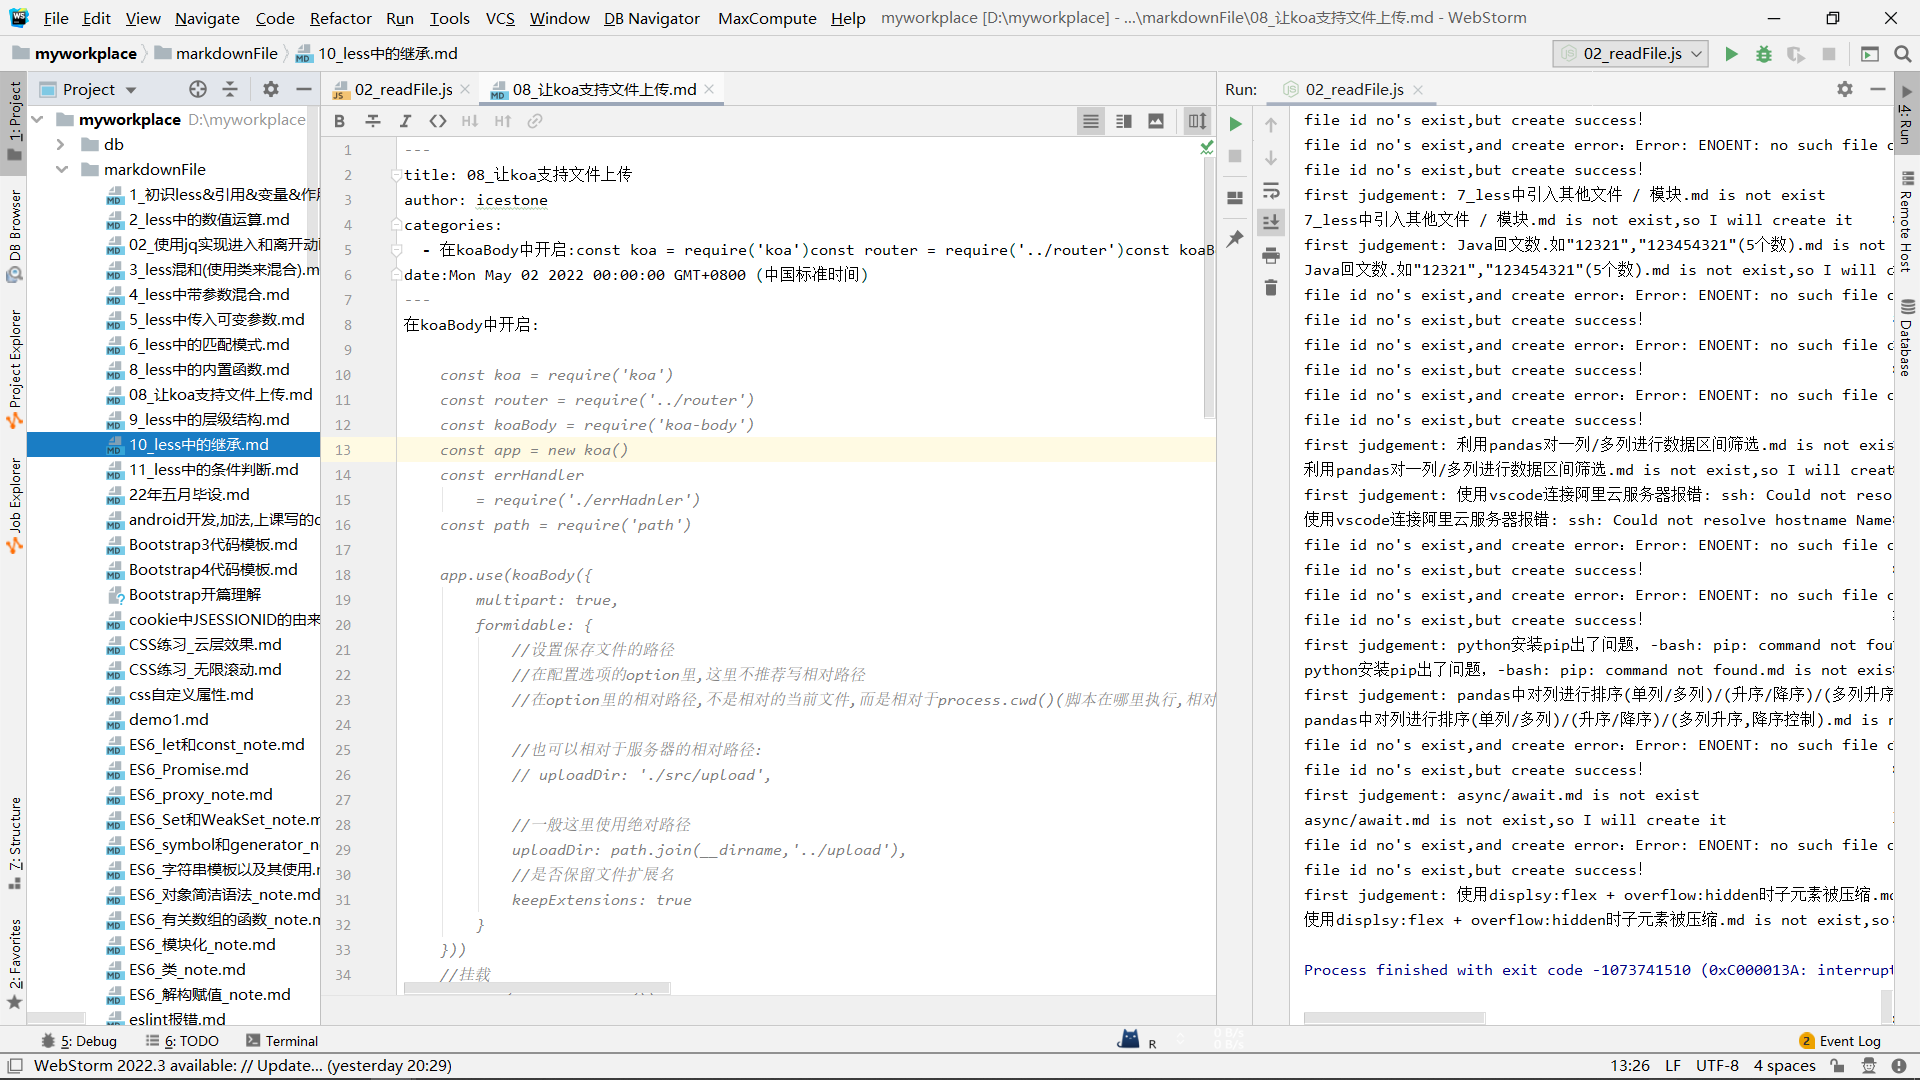Insert link from markdown toolbar
This screenshot has width=1920, height=1080.
pyautogui.click(x=535, y=121)
